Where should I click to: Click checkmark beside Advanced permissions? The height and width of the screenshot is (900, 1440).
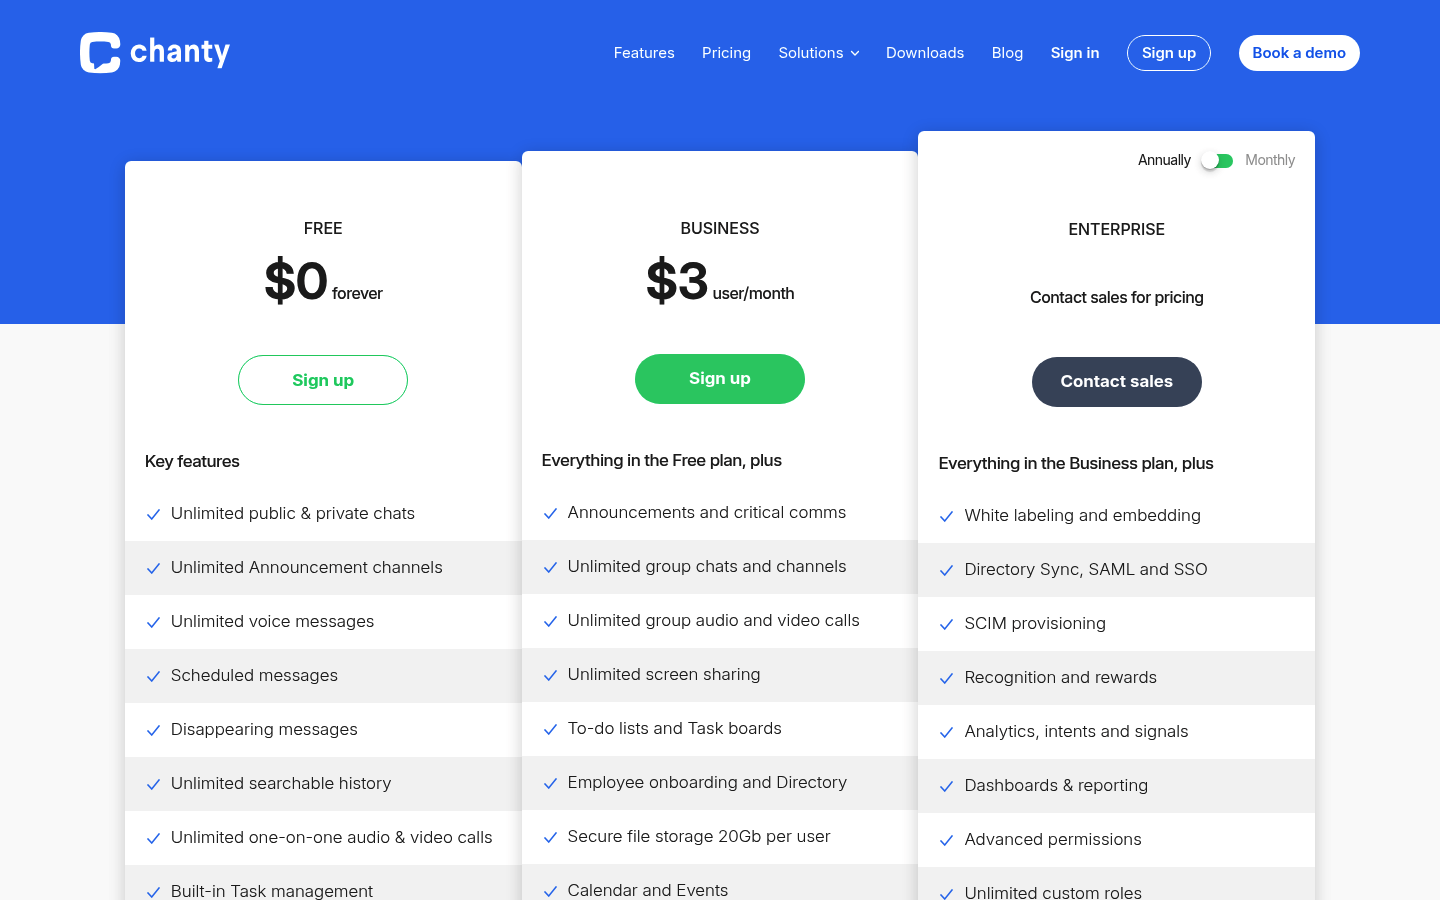[946, 841]
